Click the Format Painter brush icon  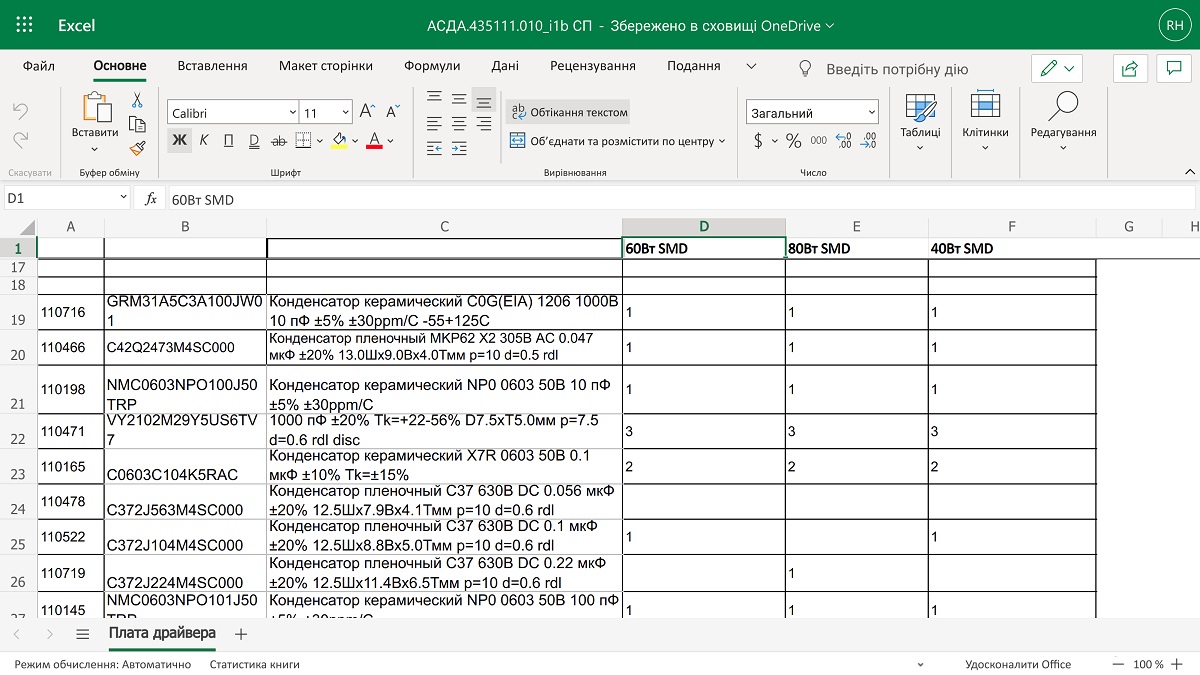click(x=138, y=148)
